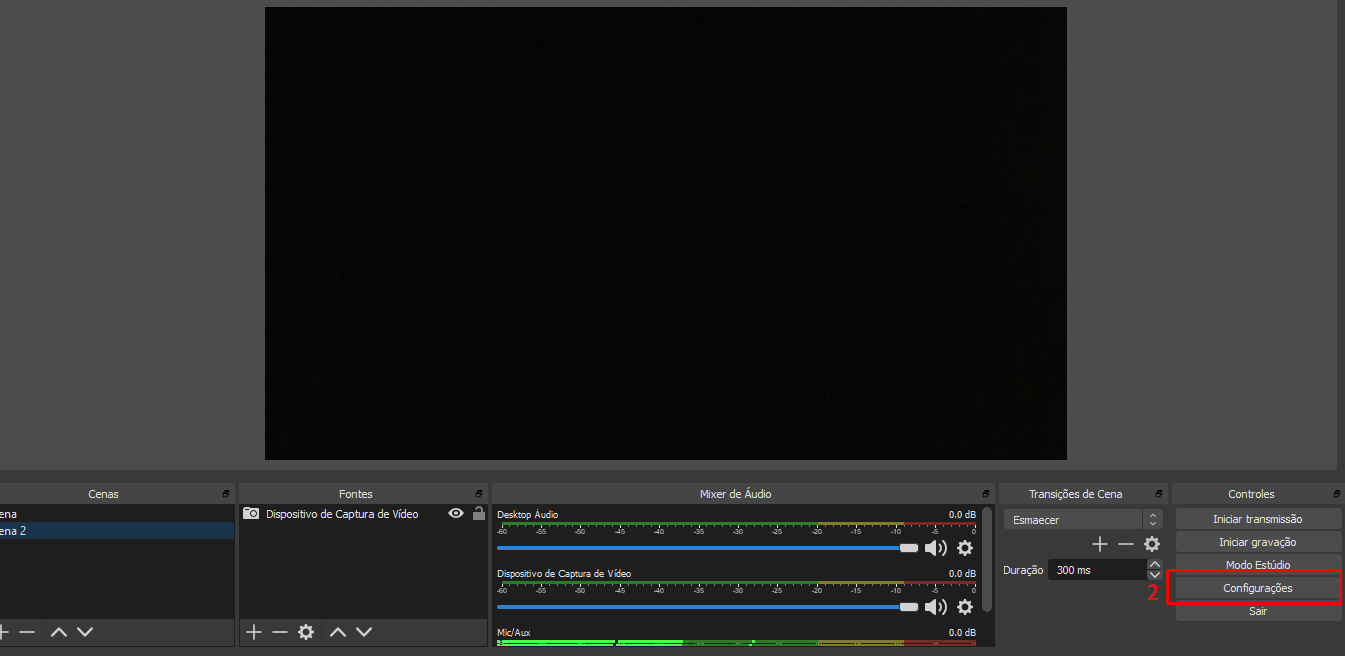Image resolution: width=1345 pixels, height=656 pixels.
Task: Click Dispositivo de Captura de Vídeo mixer label
Action: pyautogui.click(x=564, y=574)
